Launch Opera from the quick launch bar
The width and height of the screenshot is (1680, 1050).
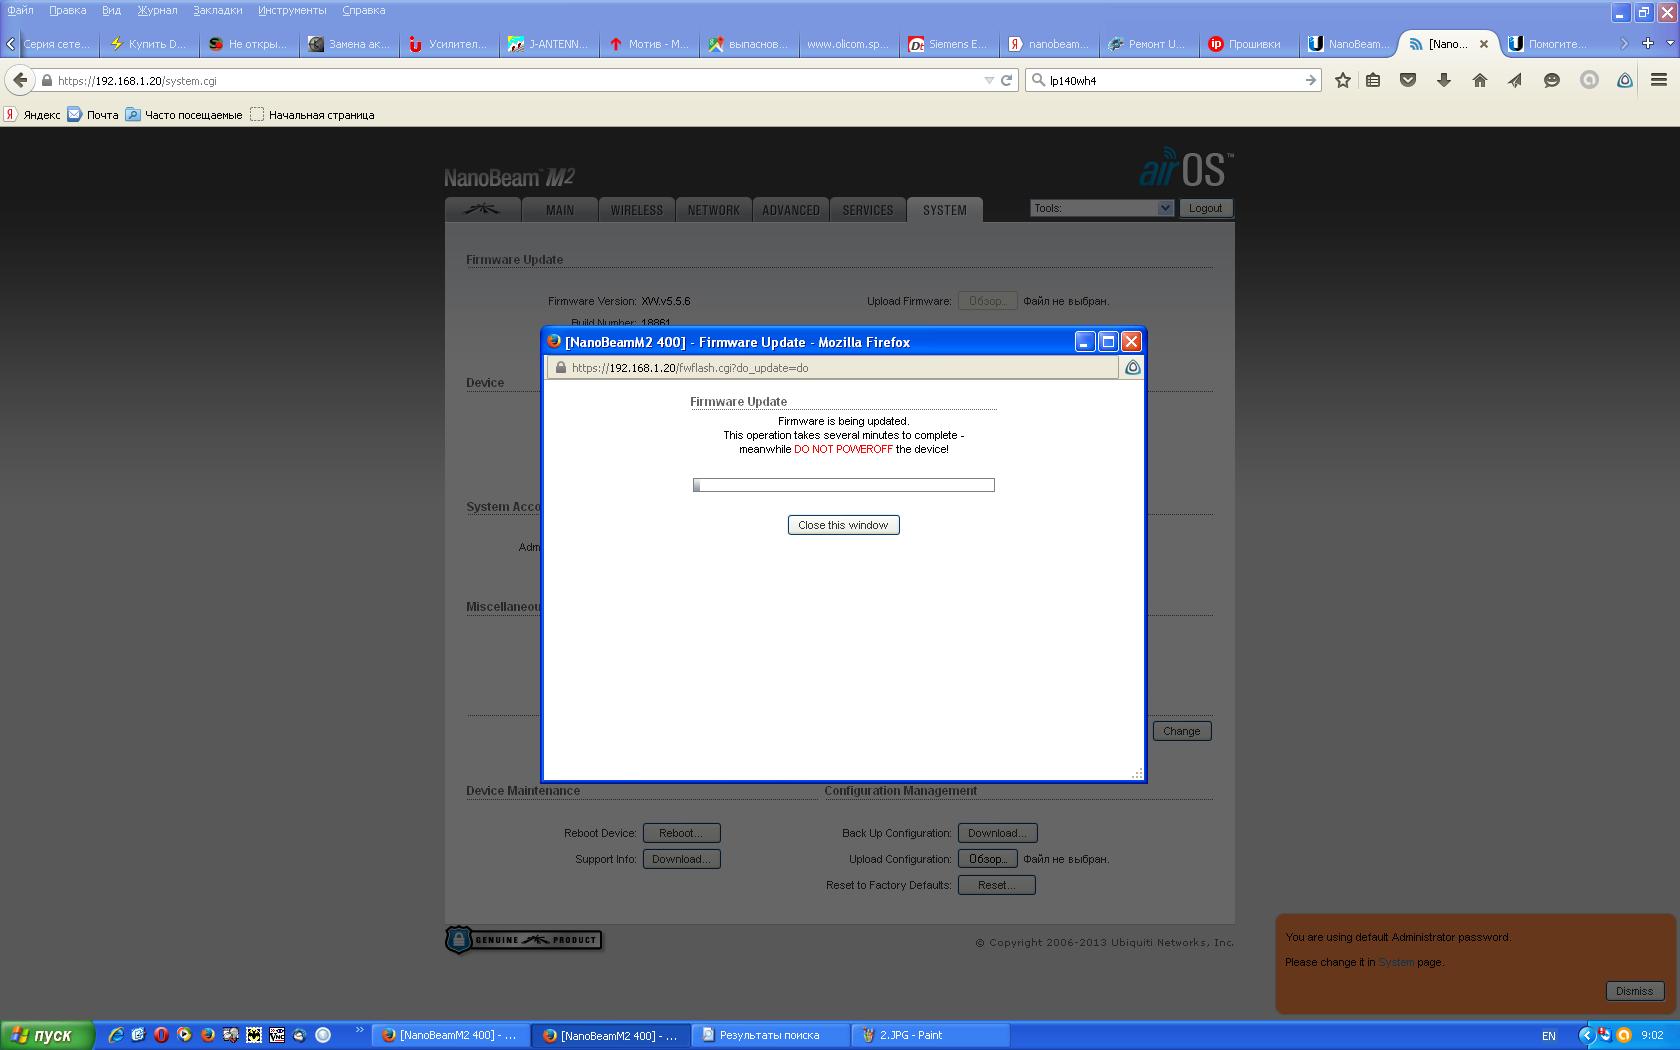tap(161, 1035)
